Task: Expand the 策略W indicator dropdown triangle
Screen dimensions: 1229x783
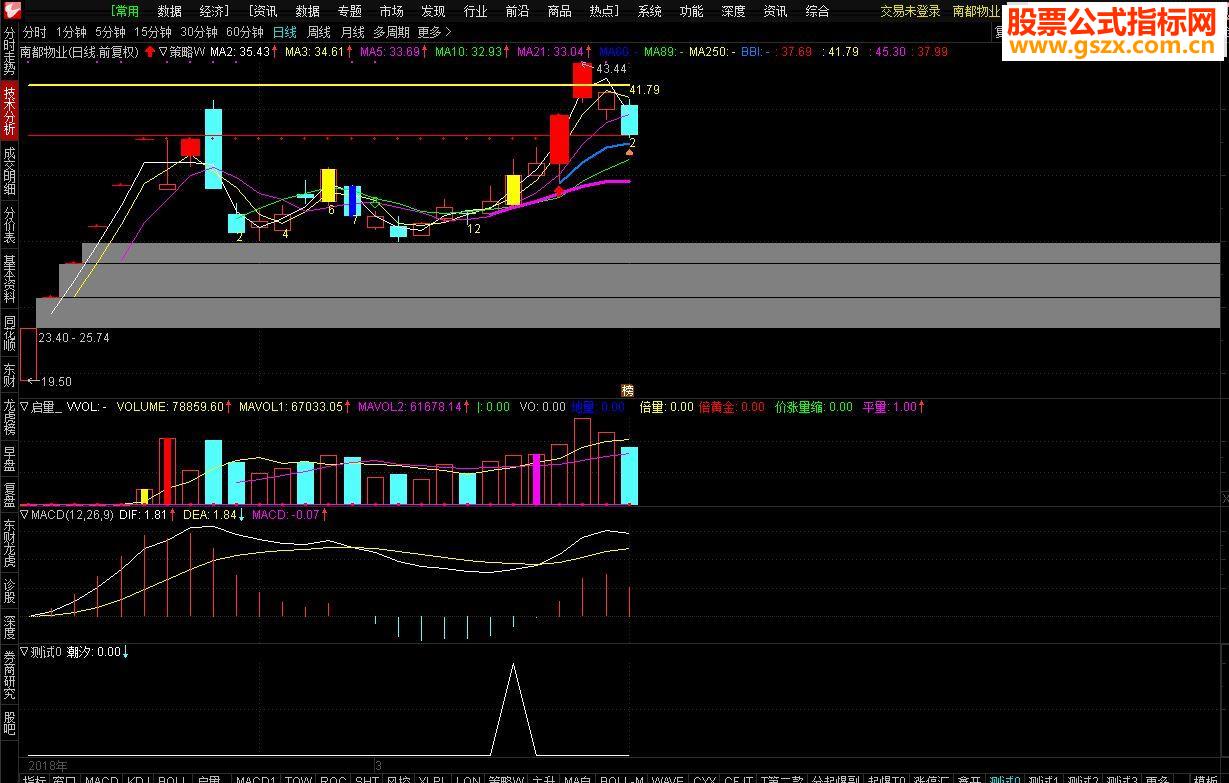Action: pos(163,51)
